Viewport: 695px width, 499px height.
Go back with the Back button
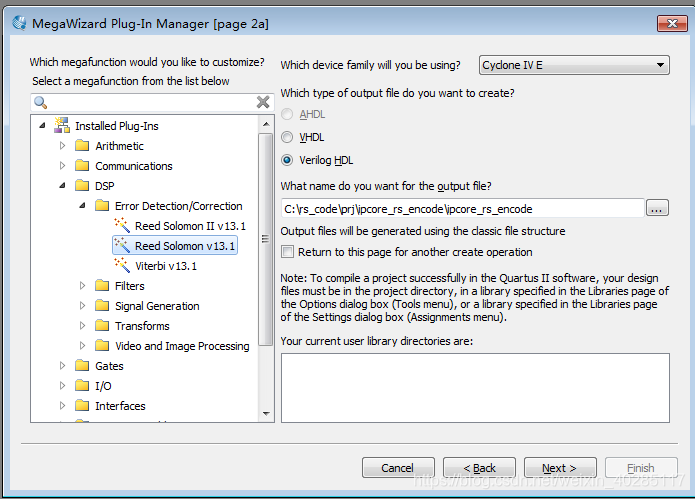tap(479, 468)
